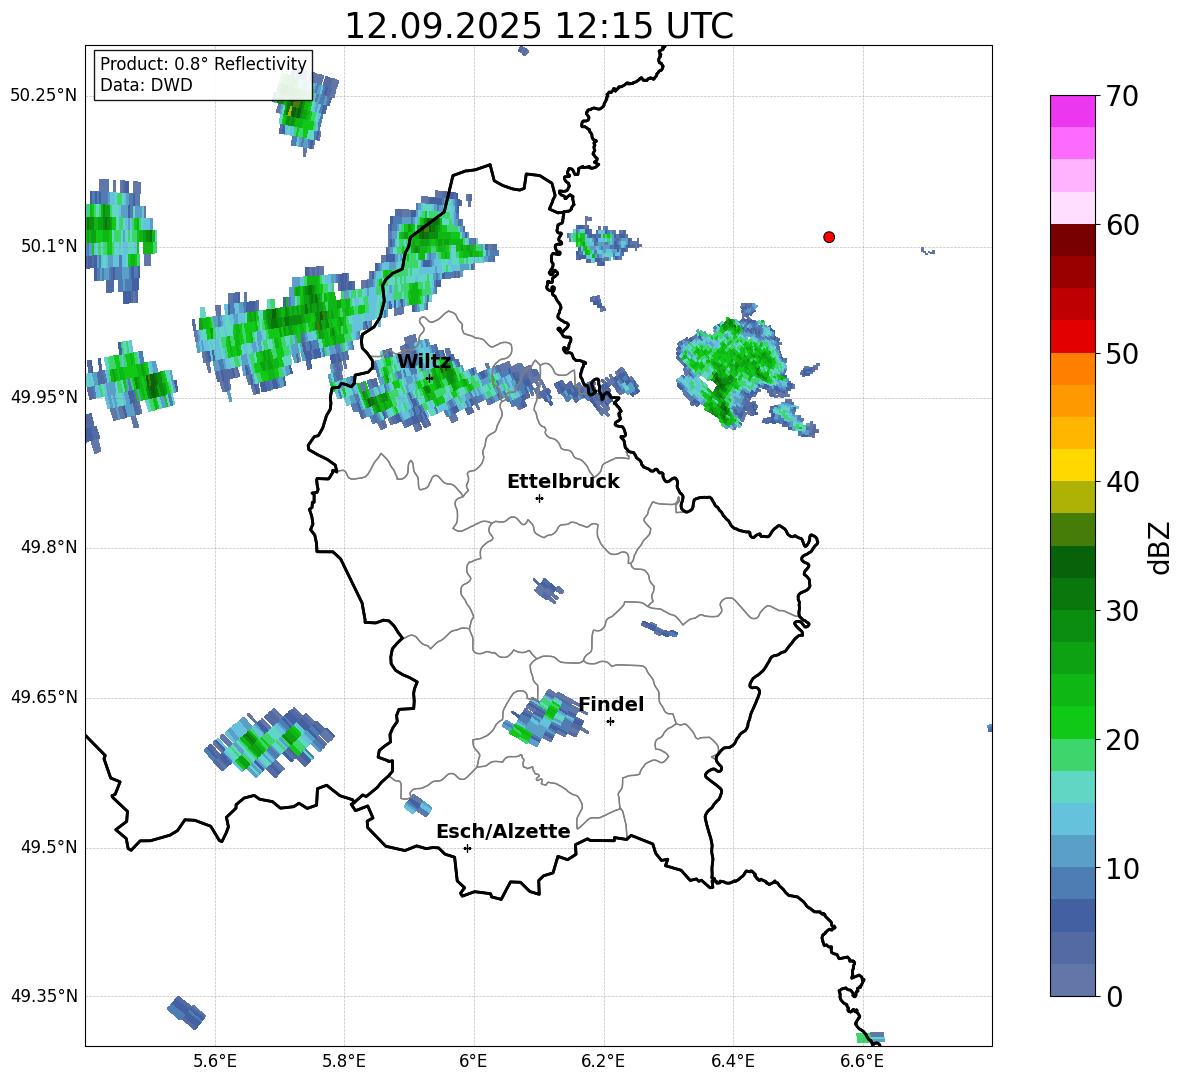Click the 49.95°N latitude label

[x=44, y=396]
